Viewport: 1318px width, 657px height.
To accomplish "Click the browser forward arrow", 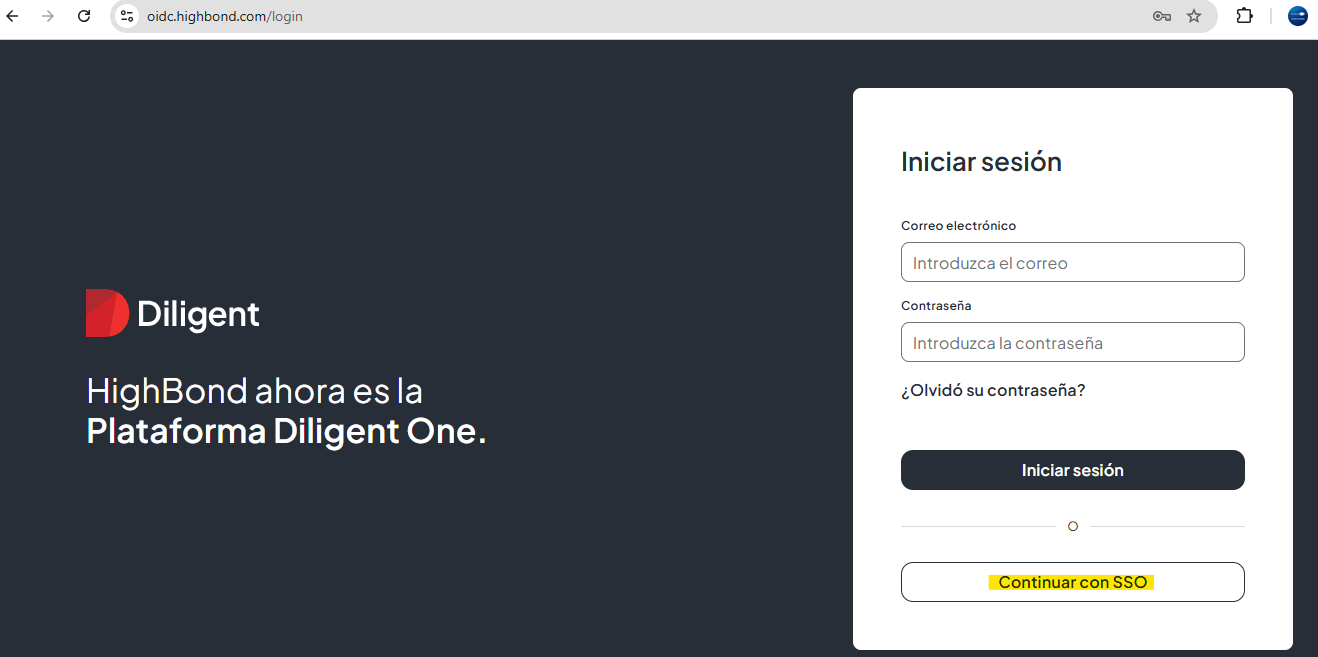I will [x=48, y=16].
